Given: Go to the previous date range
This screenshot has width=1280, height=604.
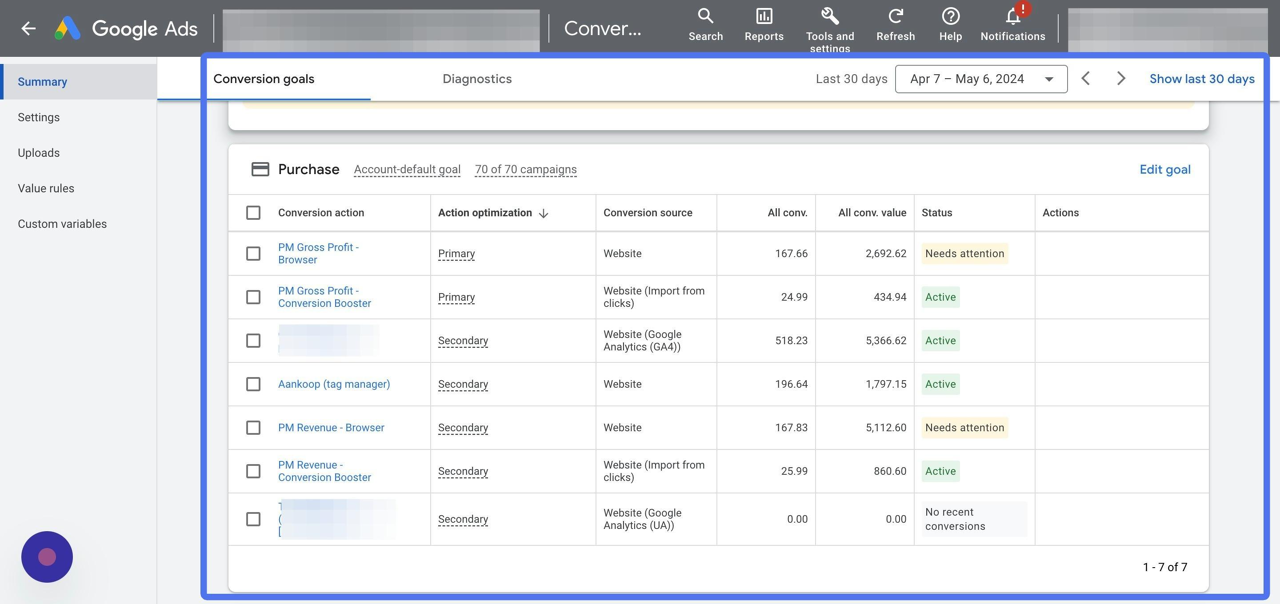Looking at the screenshot, I should click(x=1086, y=79).
